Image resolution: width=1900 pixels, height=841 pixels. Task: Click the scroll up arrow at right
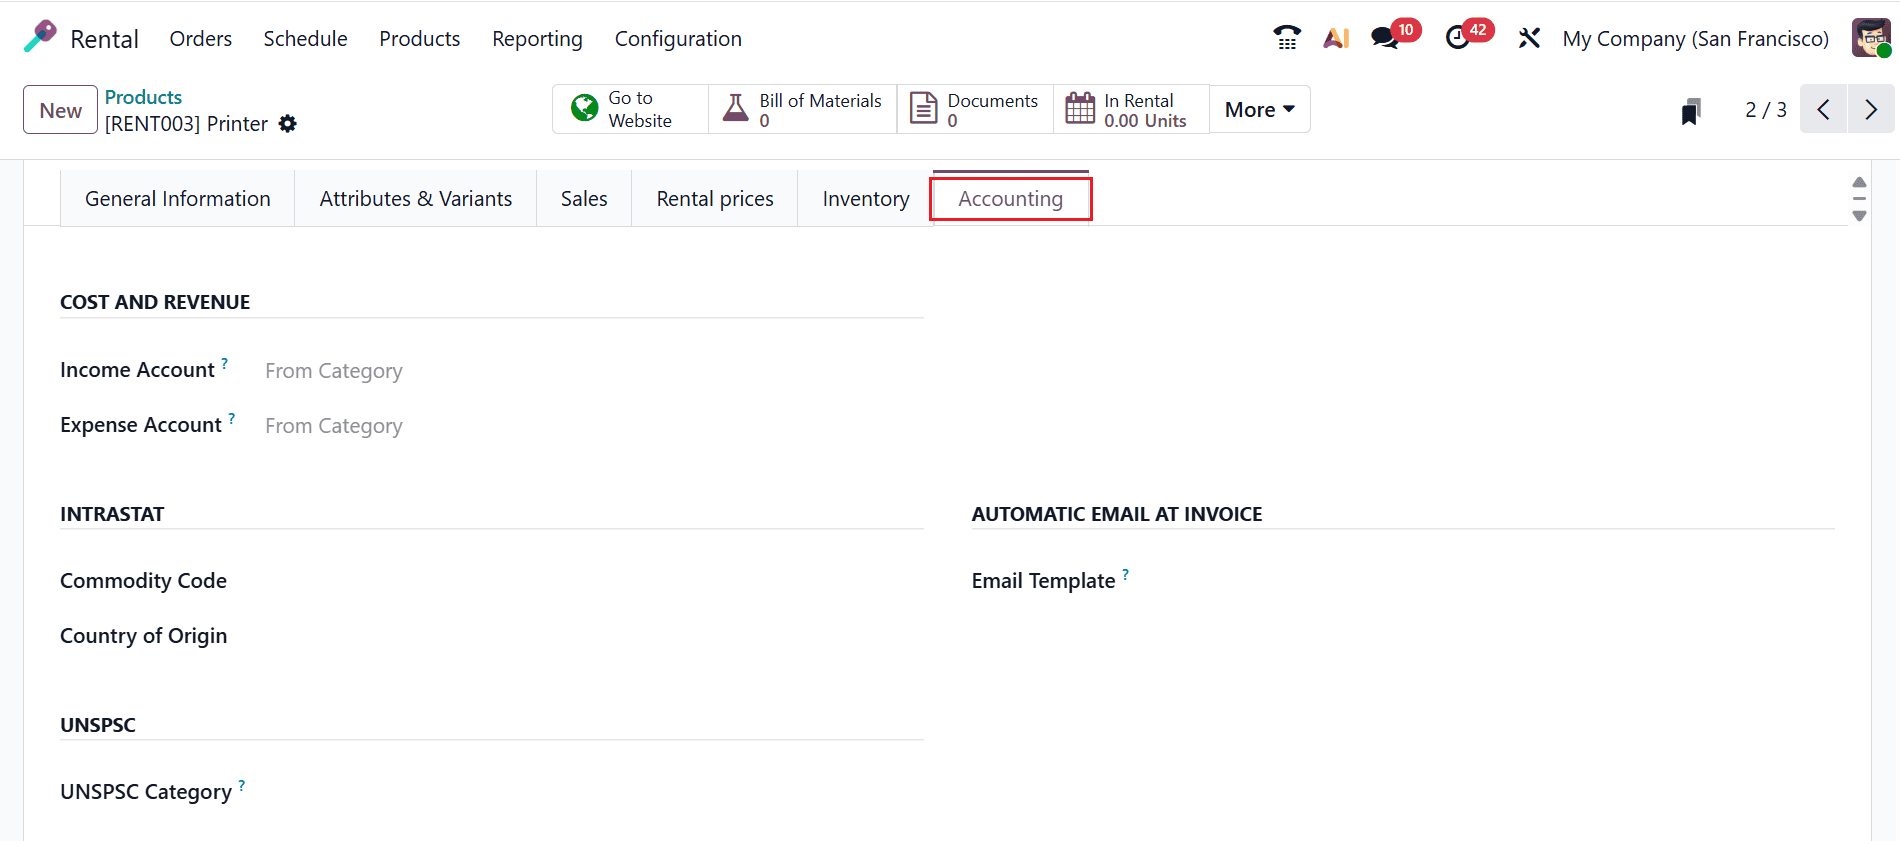[1859, 182]
